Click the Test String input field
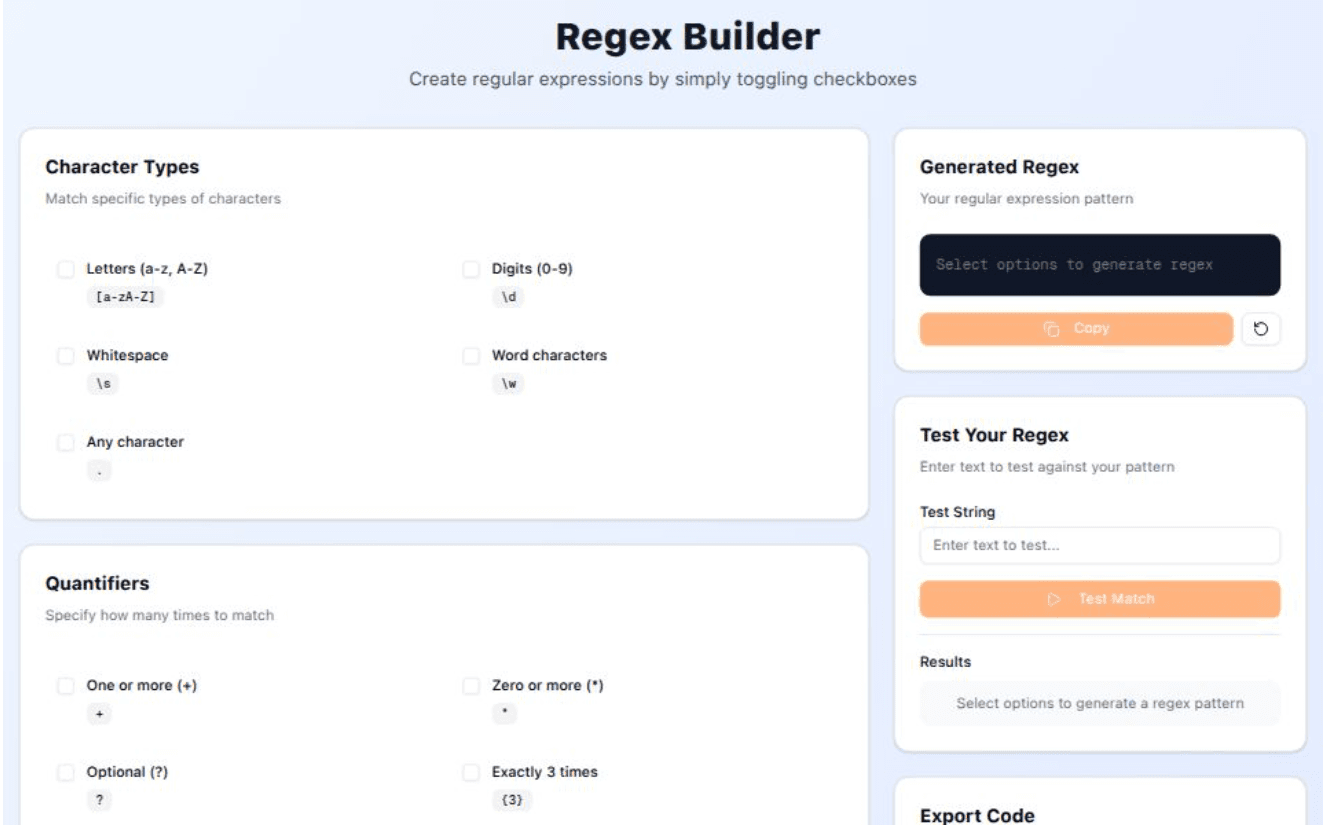The image size is (1326, 825). [1099, 545]
